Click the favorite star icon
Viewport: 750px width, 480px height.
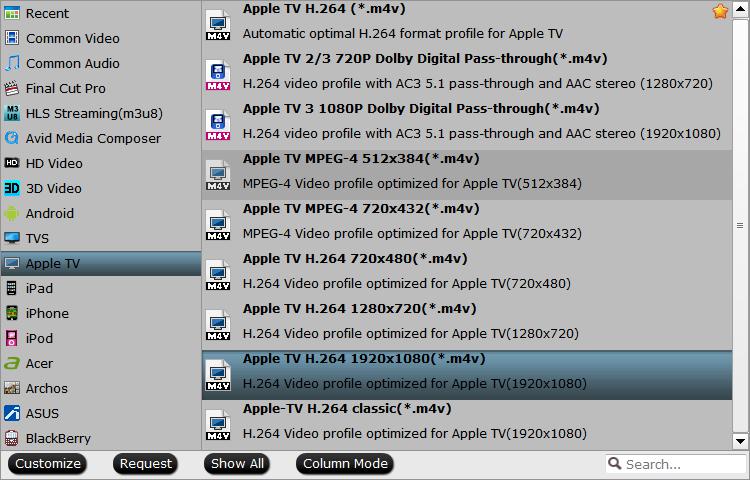pos(720,11)
